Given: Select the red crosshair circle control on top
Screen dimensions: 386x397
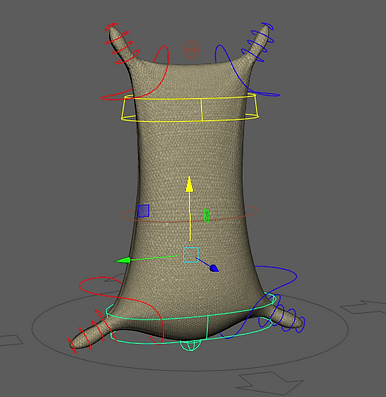Looking at the screenshot, I should point(192,50).
